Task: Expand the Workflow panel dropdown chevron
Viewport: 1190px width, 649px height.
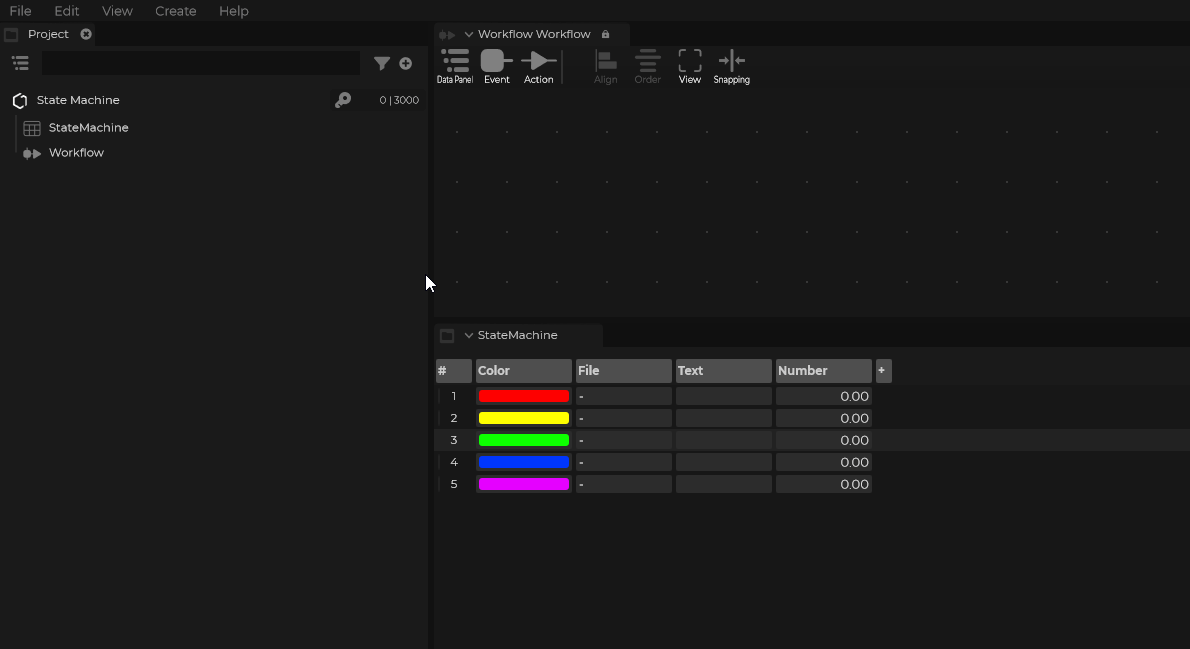Action: point(469,34)
